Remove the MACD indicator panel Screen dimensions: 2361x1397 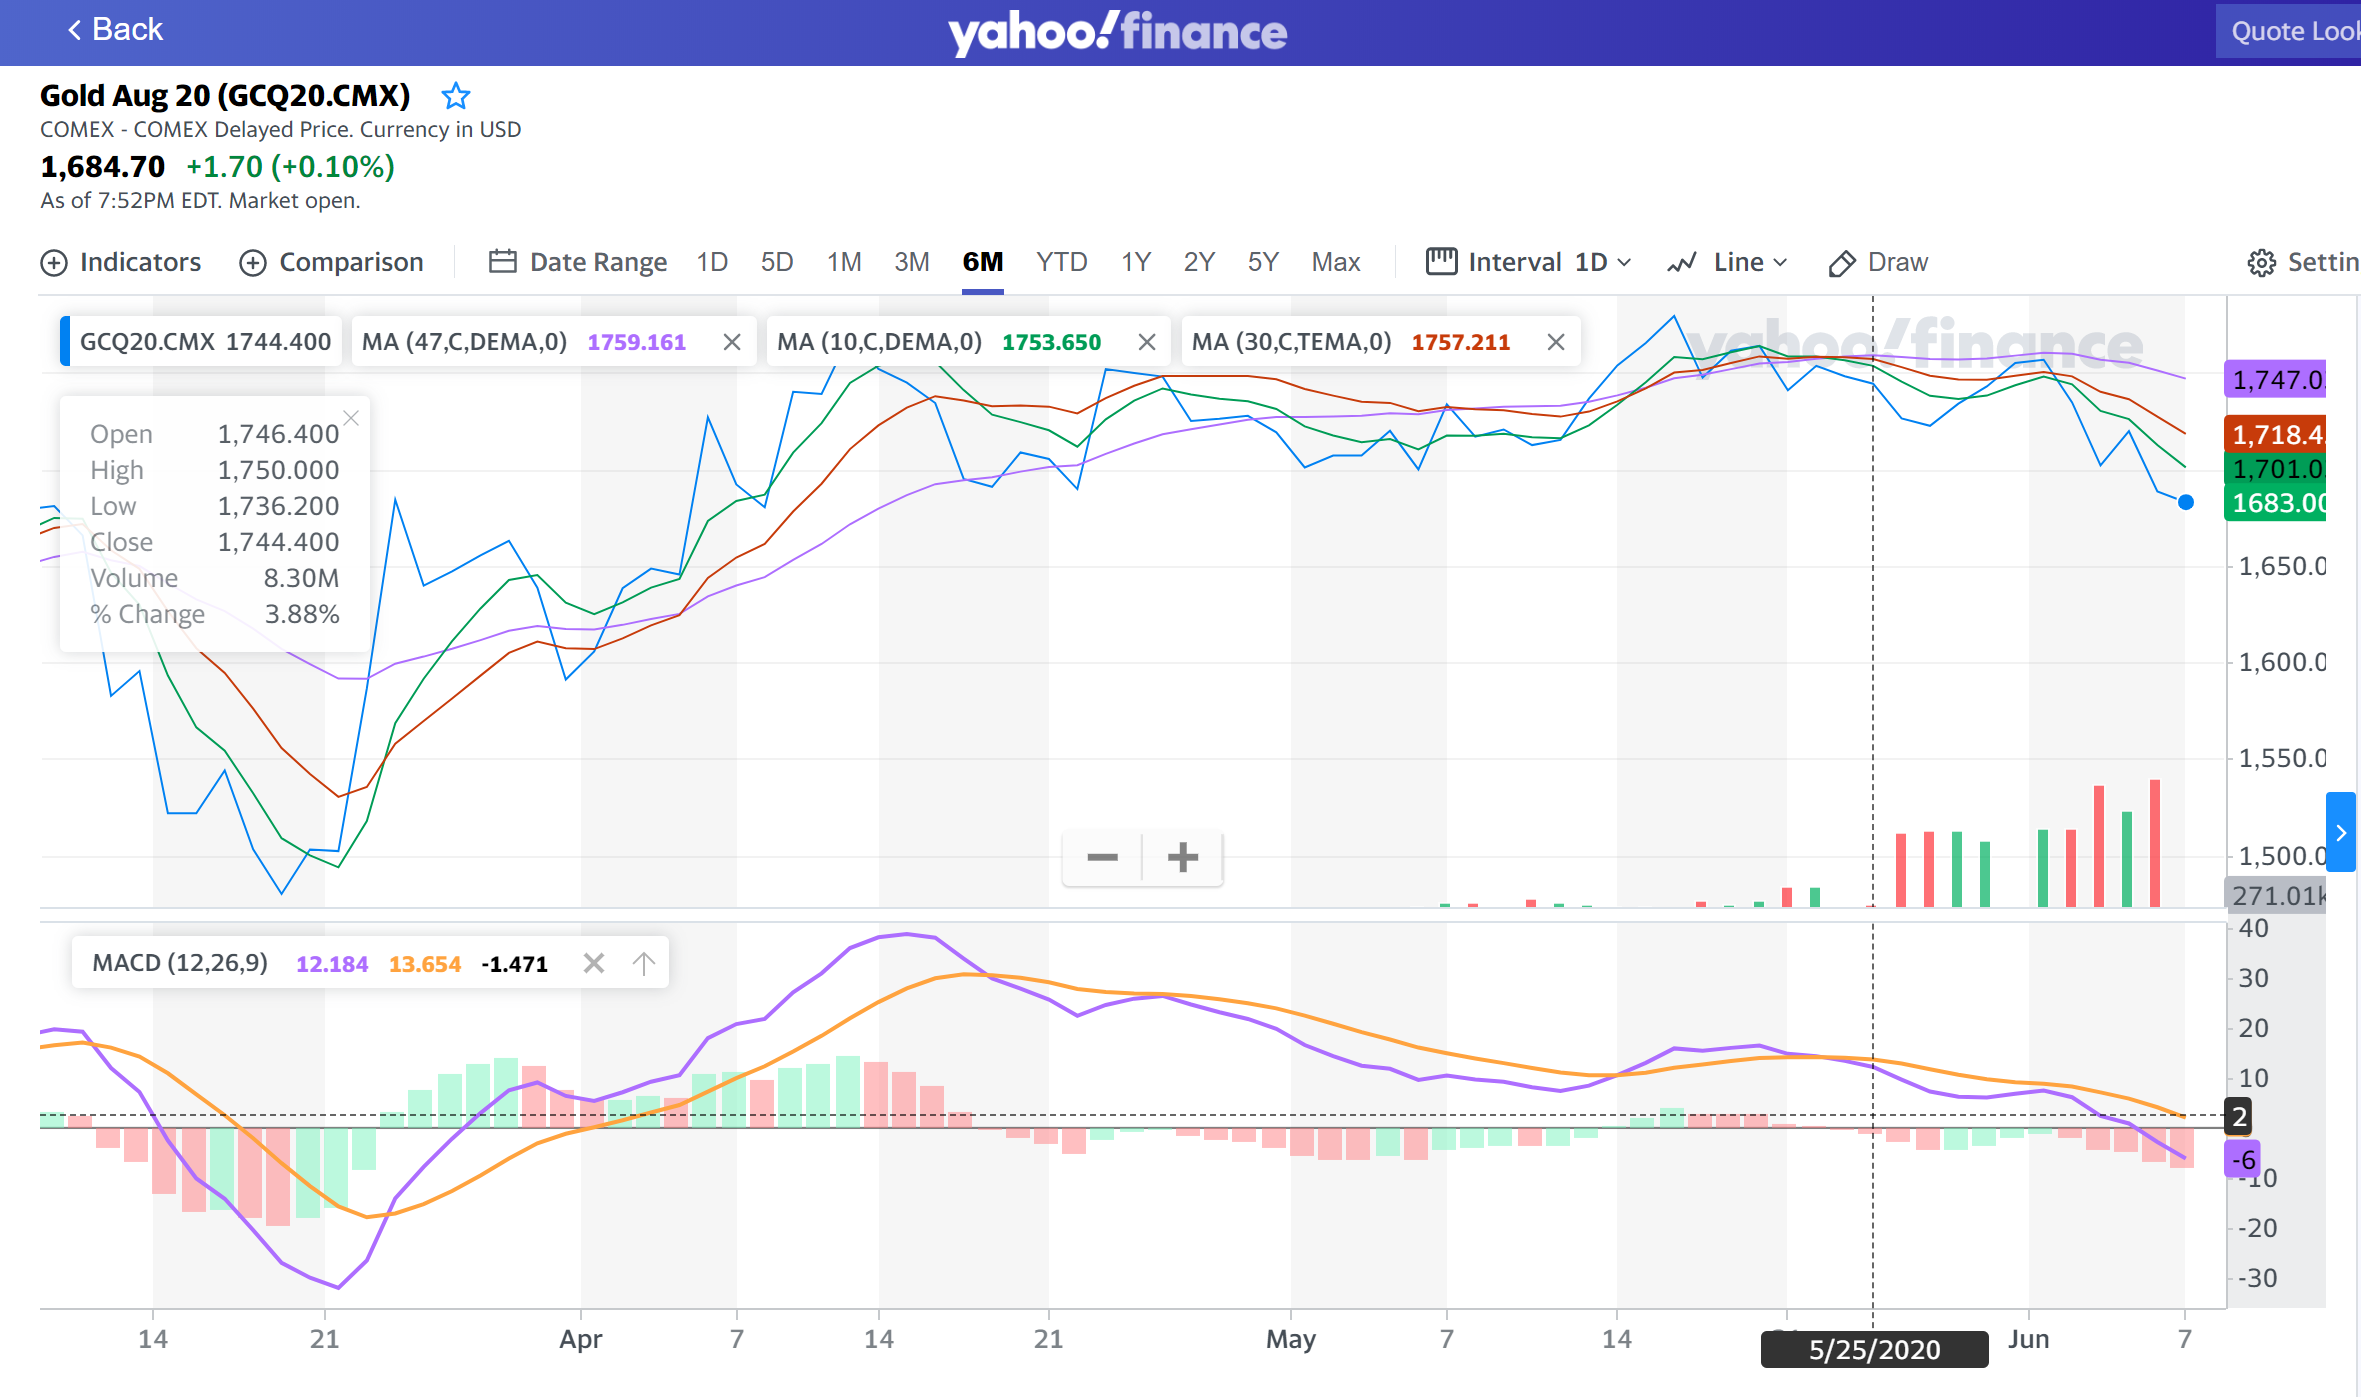tap(594, 963)
